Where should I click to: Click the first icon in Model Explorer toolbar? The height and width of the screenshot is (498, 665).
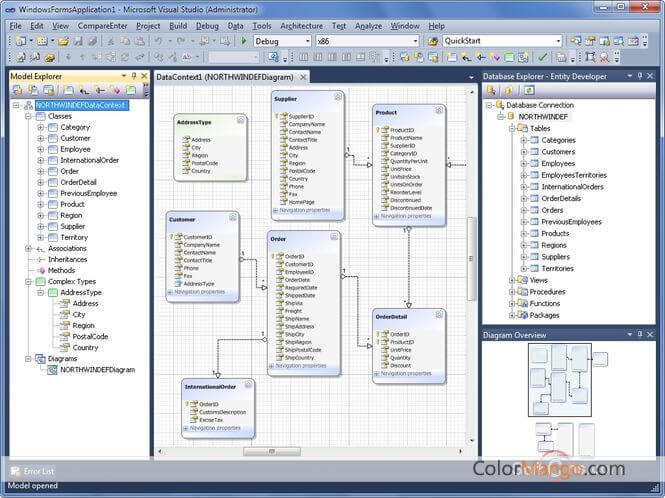16,90
